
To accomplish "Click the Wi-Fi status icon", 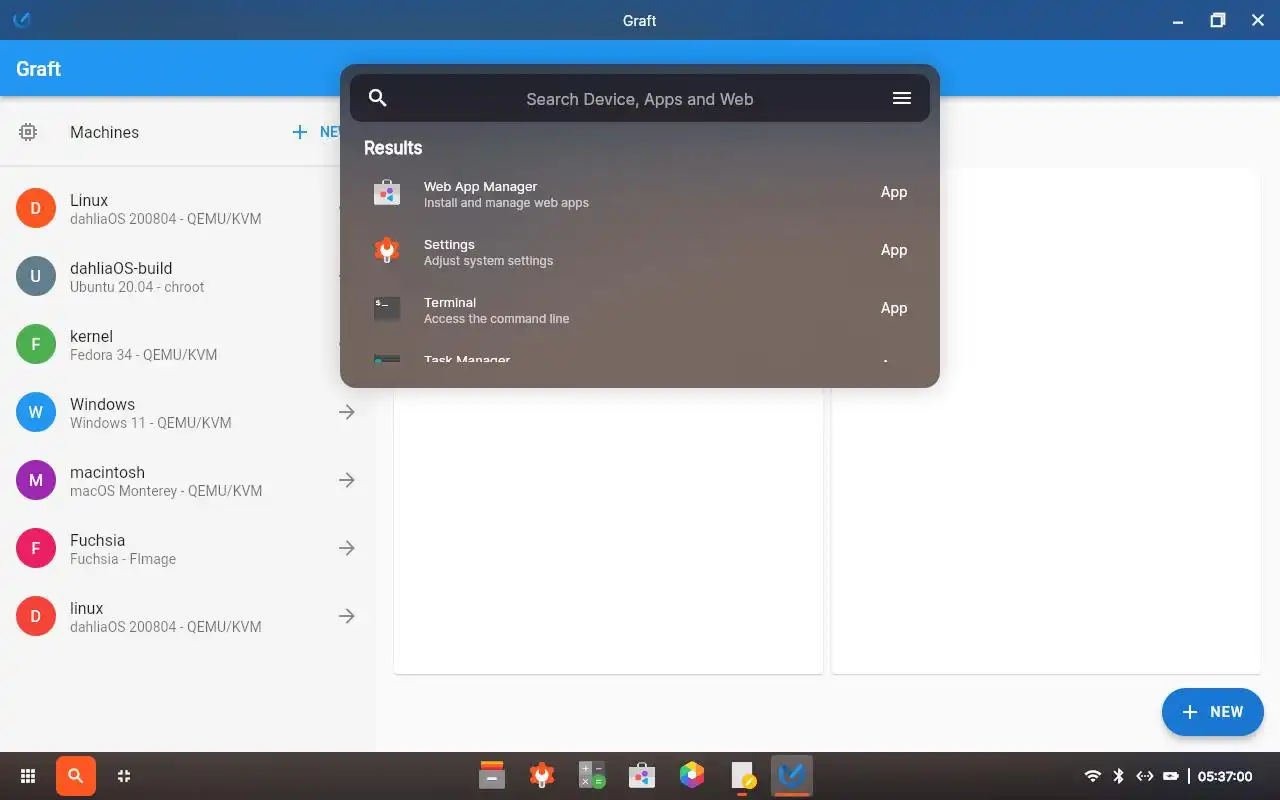I will [1093, 776].
